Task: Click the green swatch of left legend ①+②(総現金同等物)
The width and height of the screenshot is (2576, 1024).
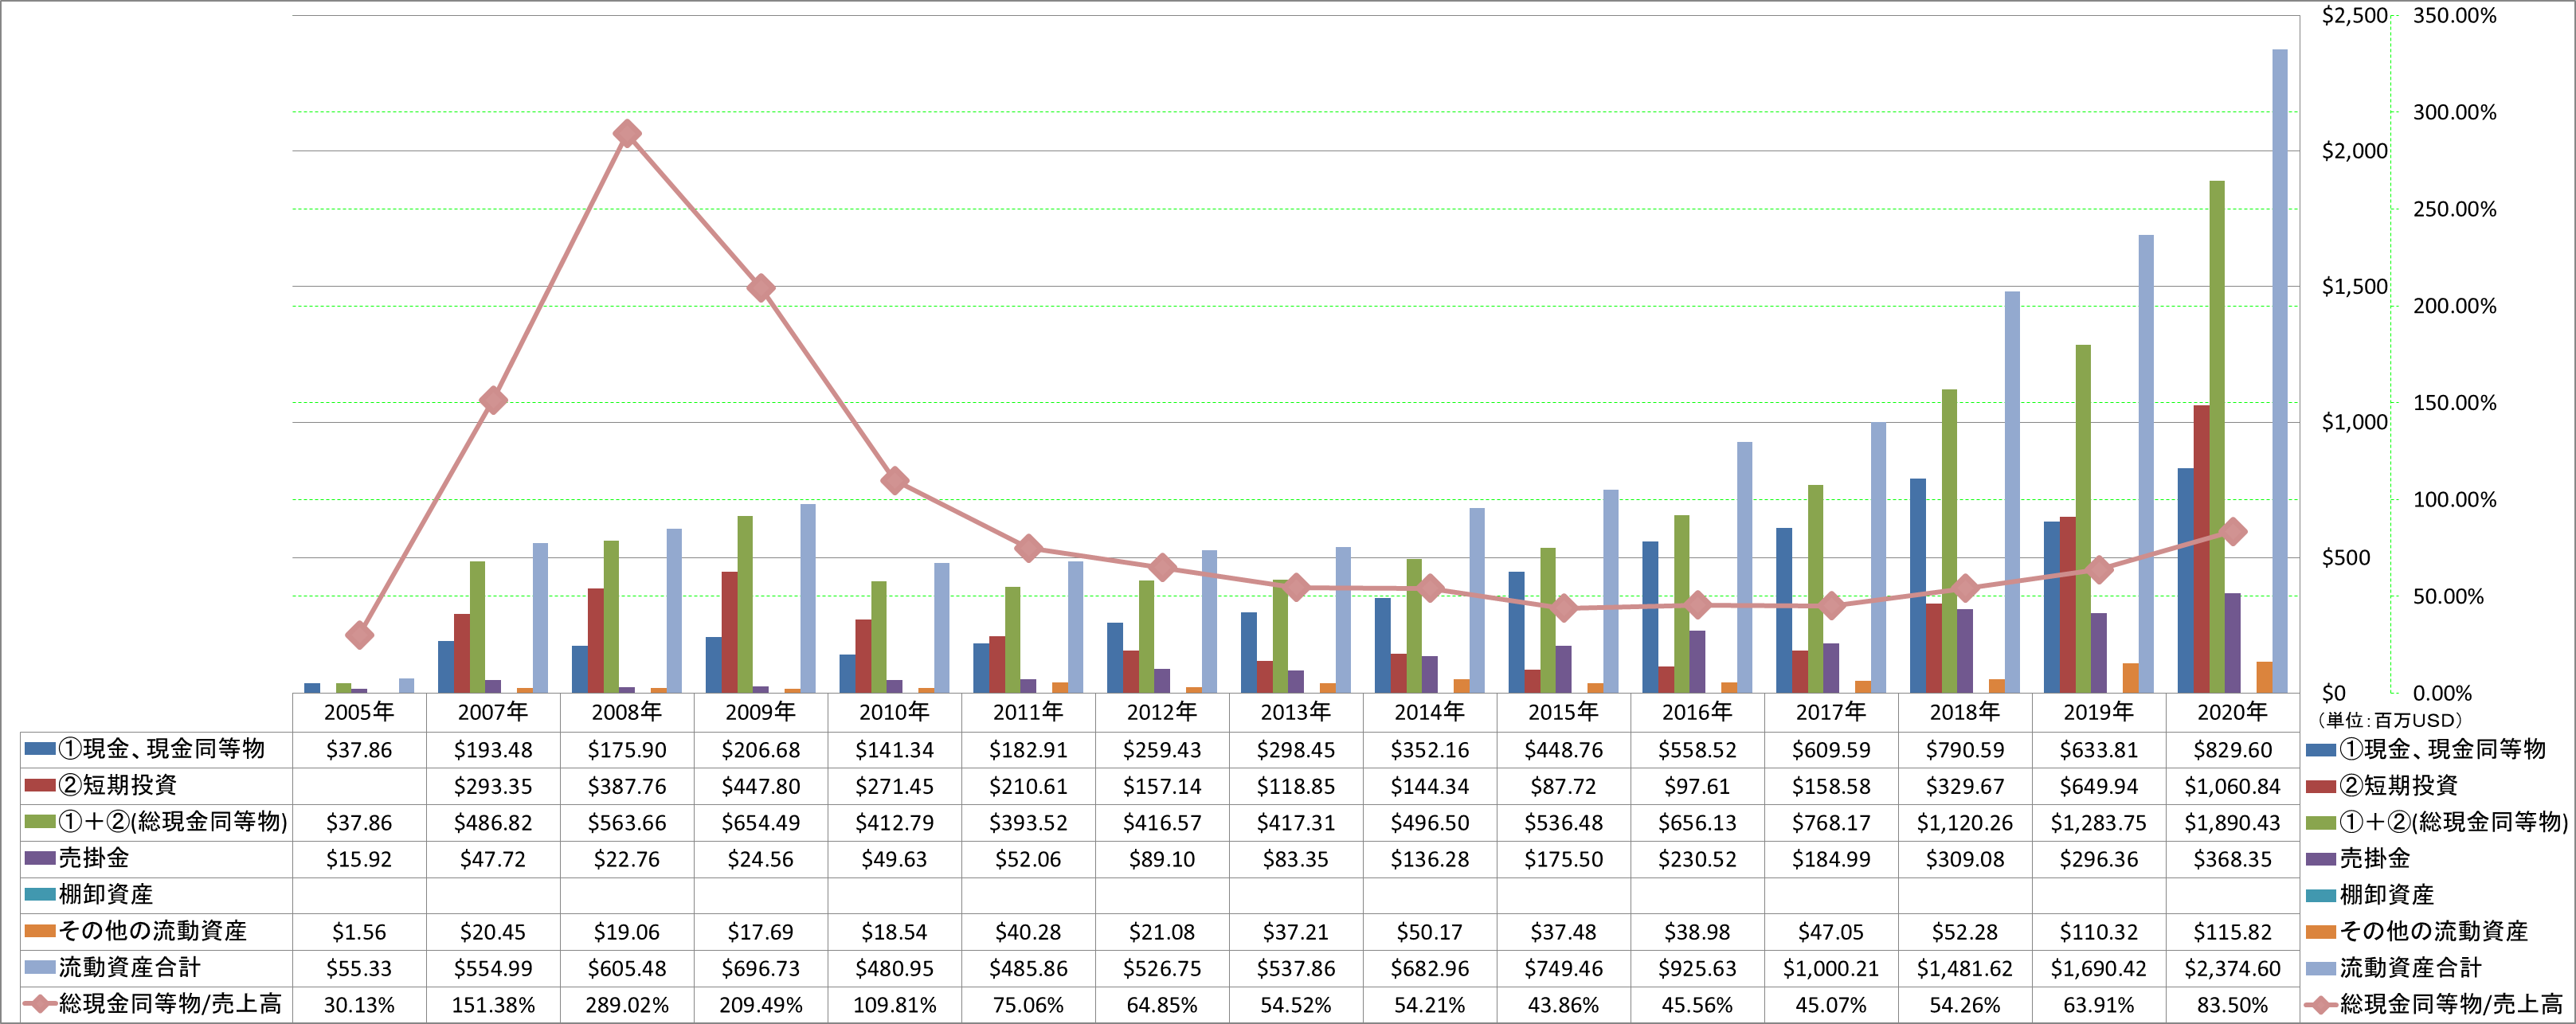Action: 40,822
